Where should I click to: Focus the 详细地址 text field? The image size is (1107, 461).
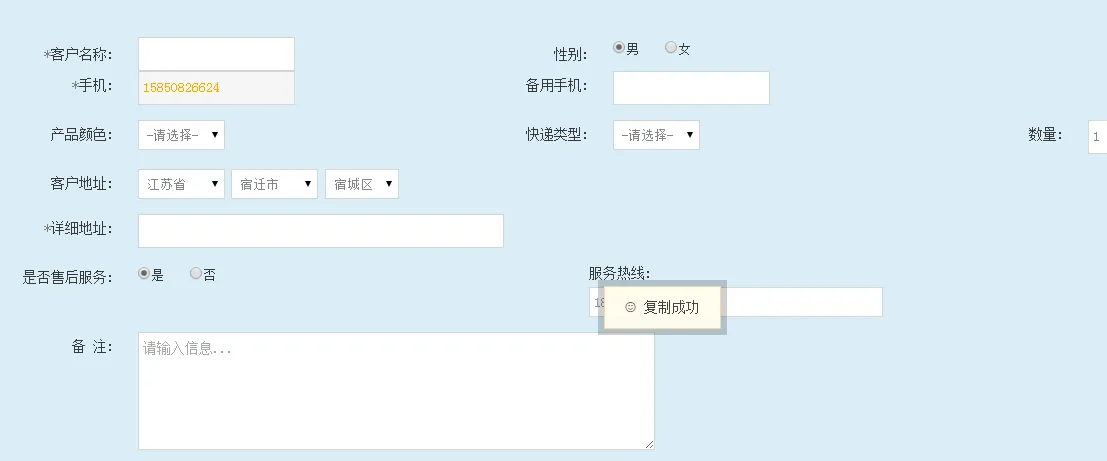coord(320,231)
